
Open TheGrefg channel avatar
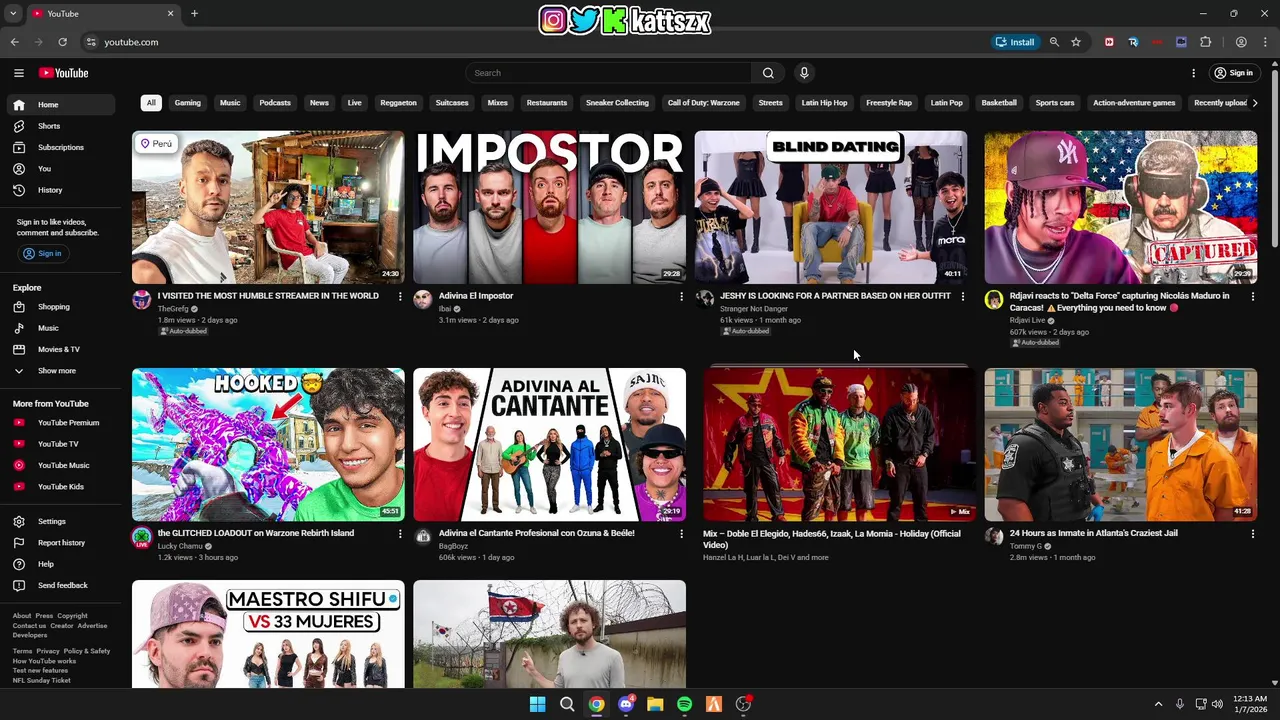(x=142, y=300)
